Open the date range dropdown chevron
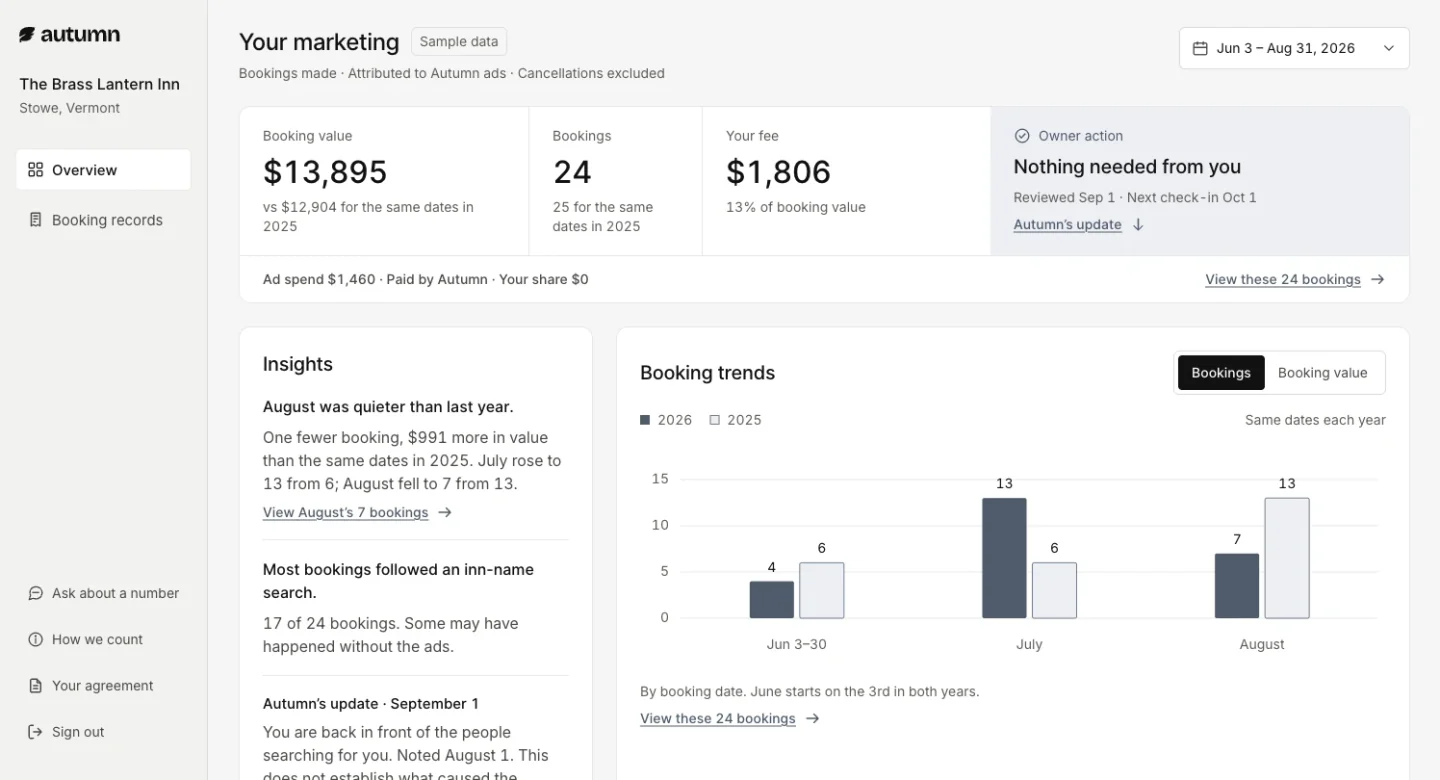This screenshot has height=780, width=1440. coord(1389,48)
